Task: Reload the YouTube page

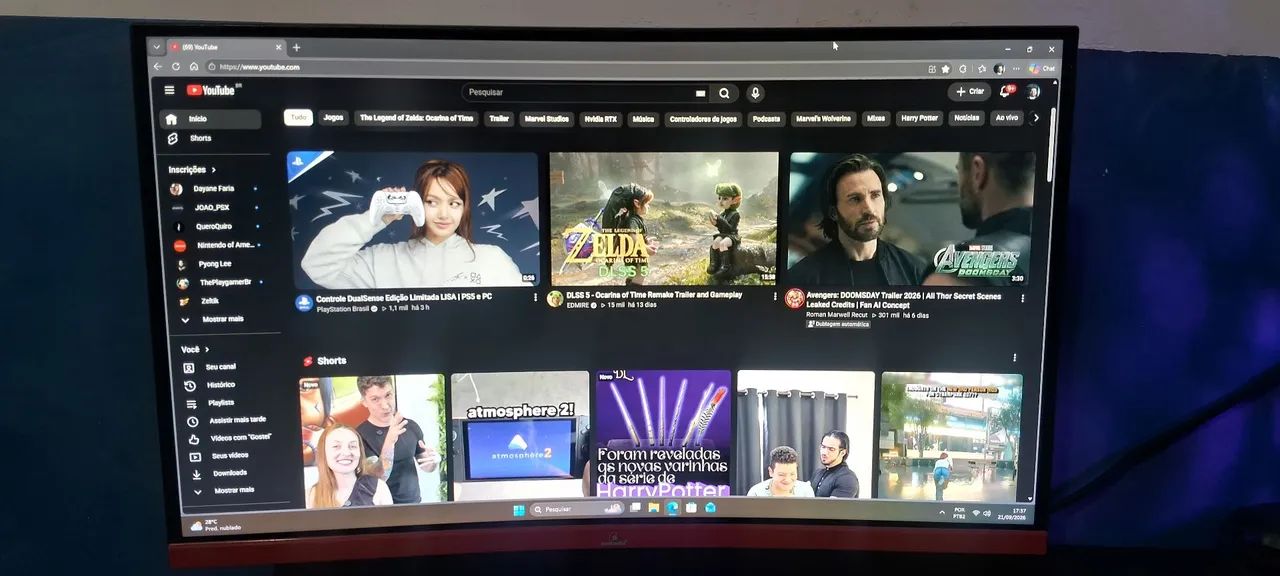Action: [176, 66]
